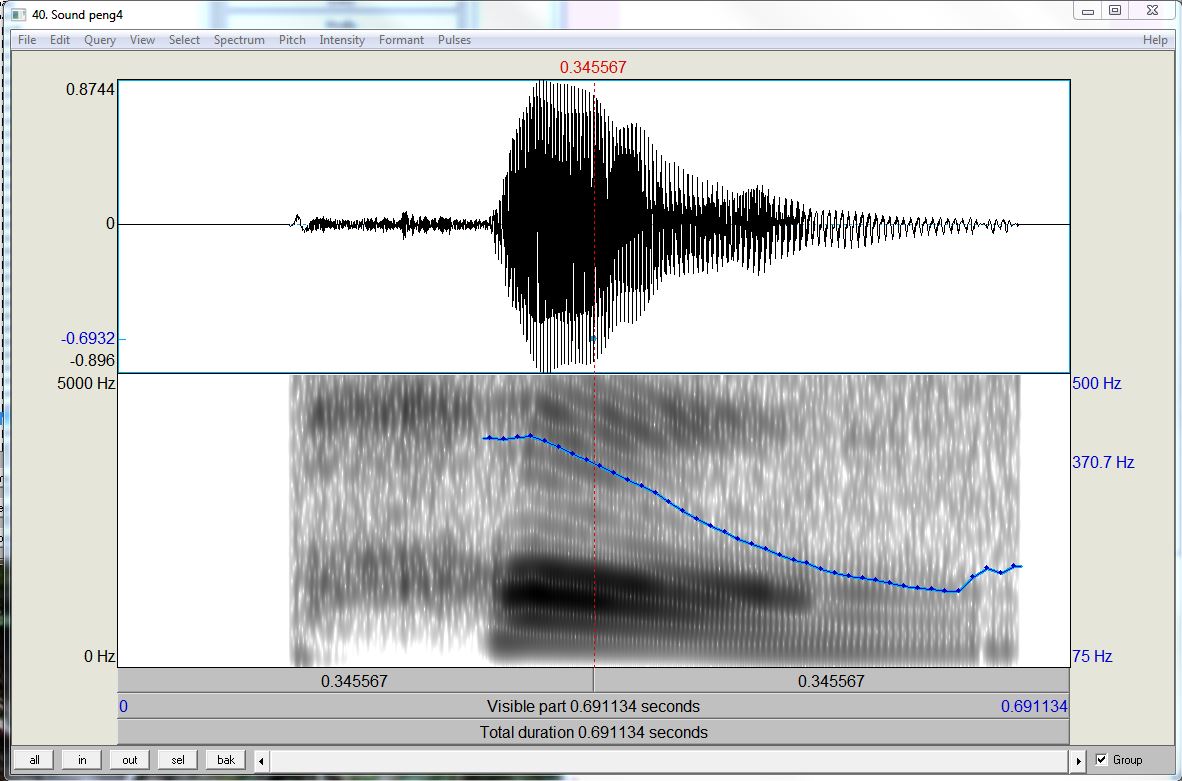
Task: Click the 75 Hz pitch floor label
Action: coord(1092,656)
